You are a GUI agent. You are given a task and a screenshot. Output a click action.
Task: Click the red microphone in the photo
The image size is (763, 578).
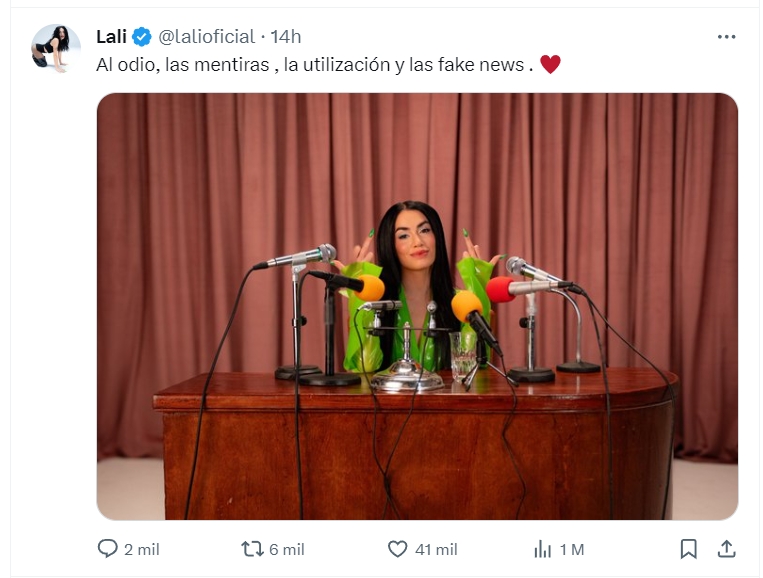[x=500, y=289]
